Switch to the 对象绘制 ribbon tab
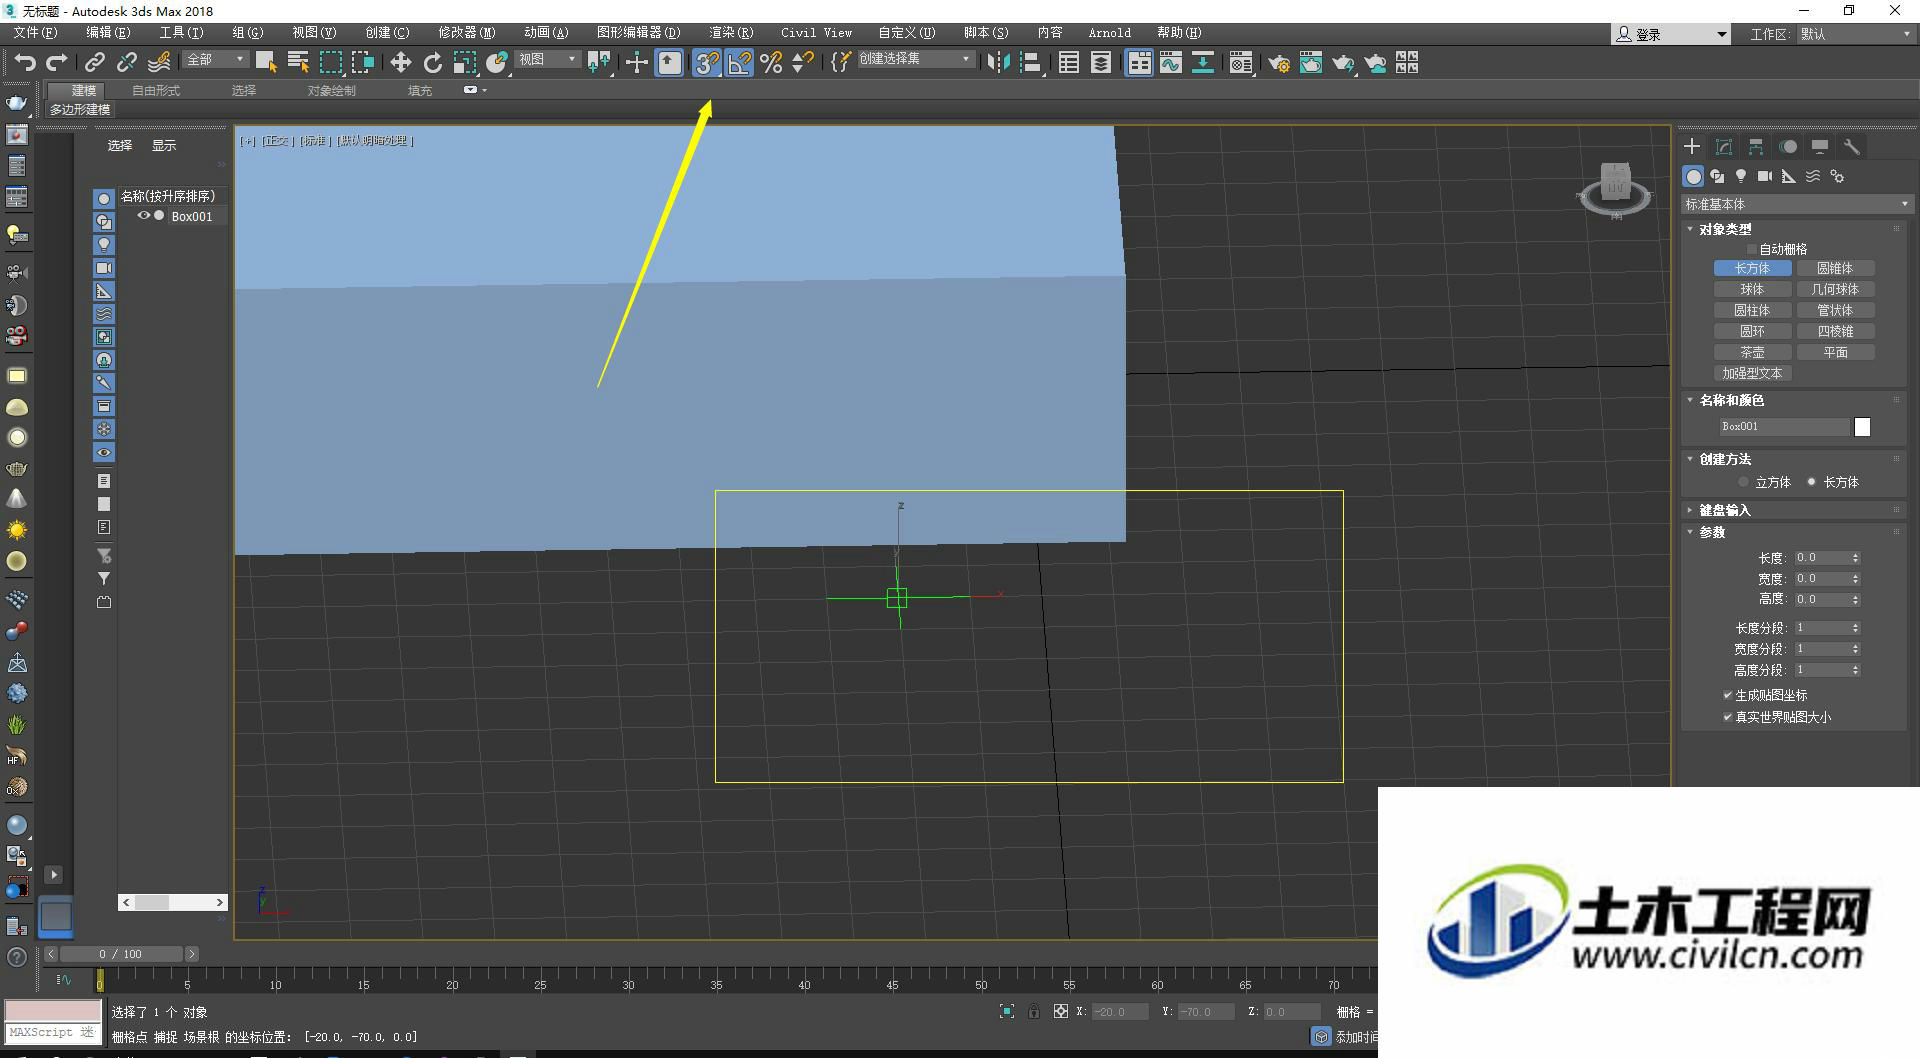The width and height of the screenshot is (1920, 1058). pyautogui.click(x=332, y=91)
